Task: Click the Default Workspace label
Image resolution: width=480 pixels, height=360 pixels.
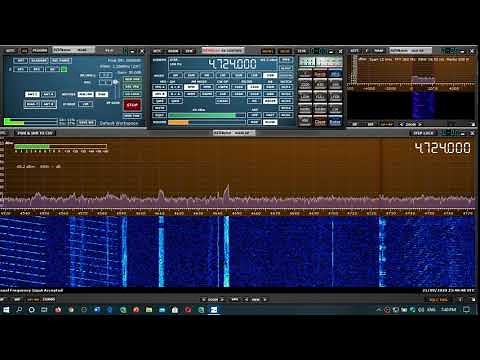Action: coord(119,123)
